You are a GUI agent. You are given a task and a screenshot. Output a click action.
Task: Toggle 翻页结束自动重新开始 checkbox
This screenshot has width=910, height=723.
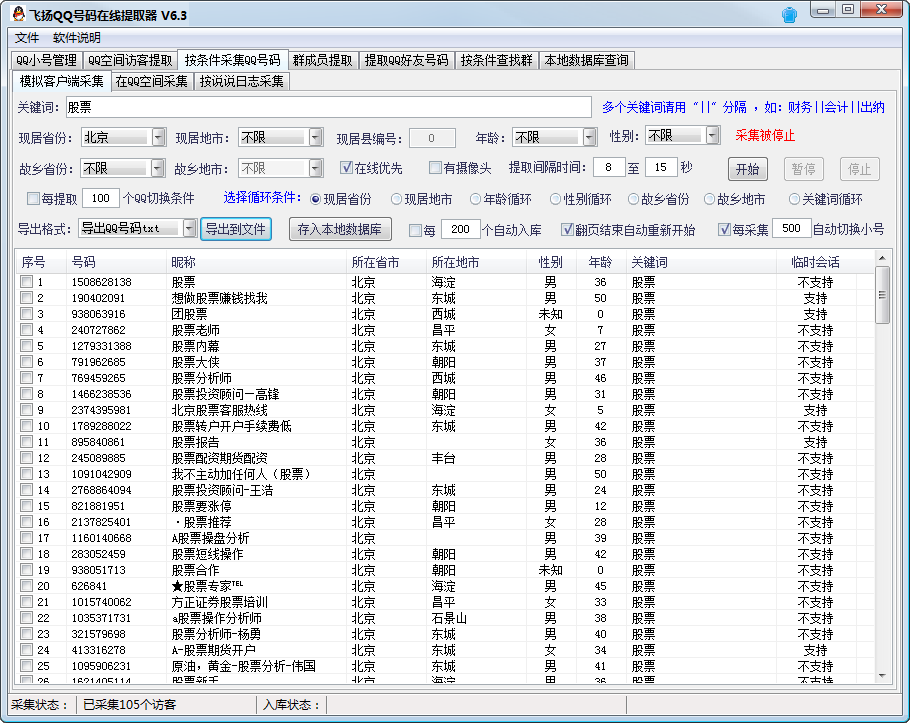click(567, 230)
